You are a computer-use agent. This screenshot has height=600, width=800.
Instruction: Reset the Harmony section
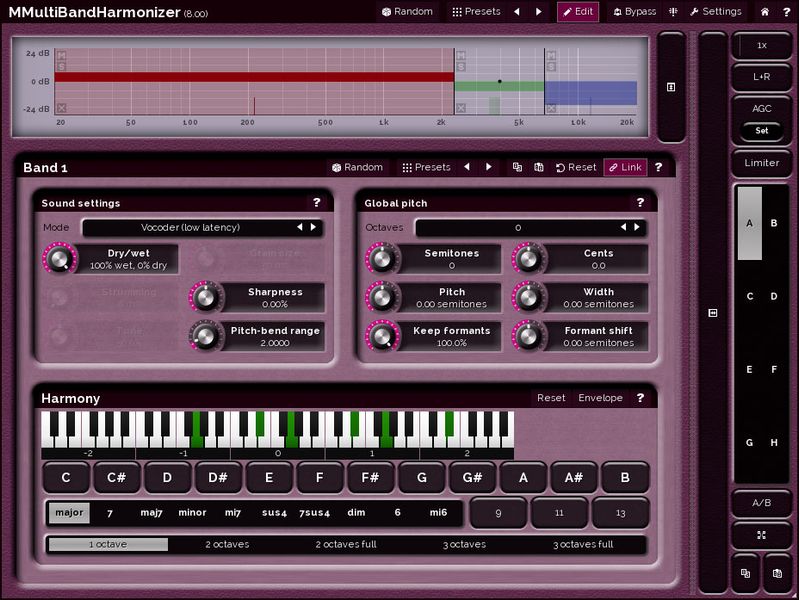click(x=551, y=398)
